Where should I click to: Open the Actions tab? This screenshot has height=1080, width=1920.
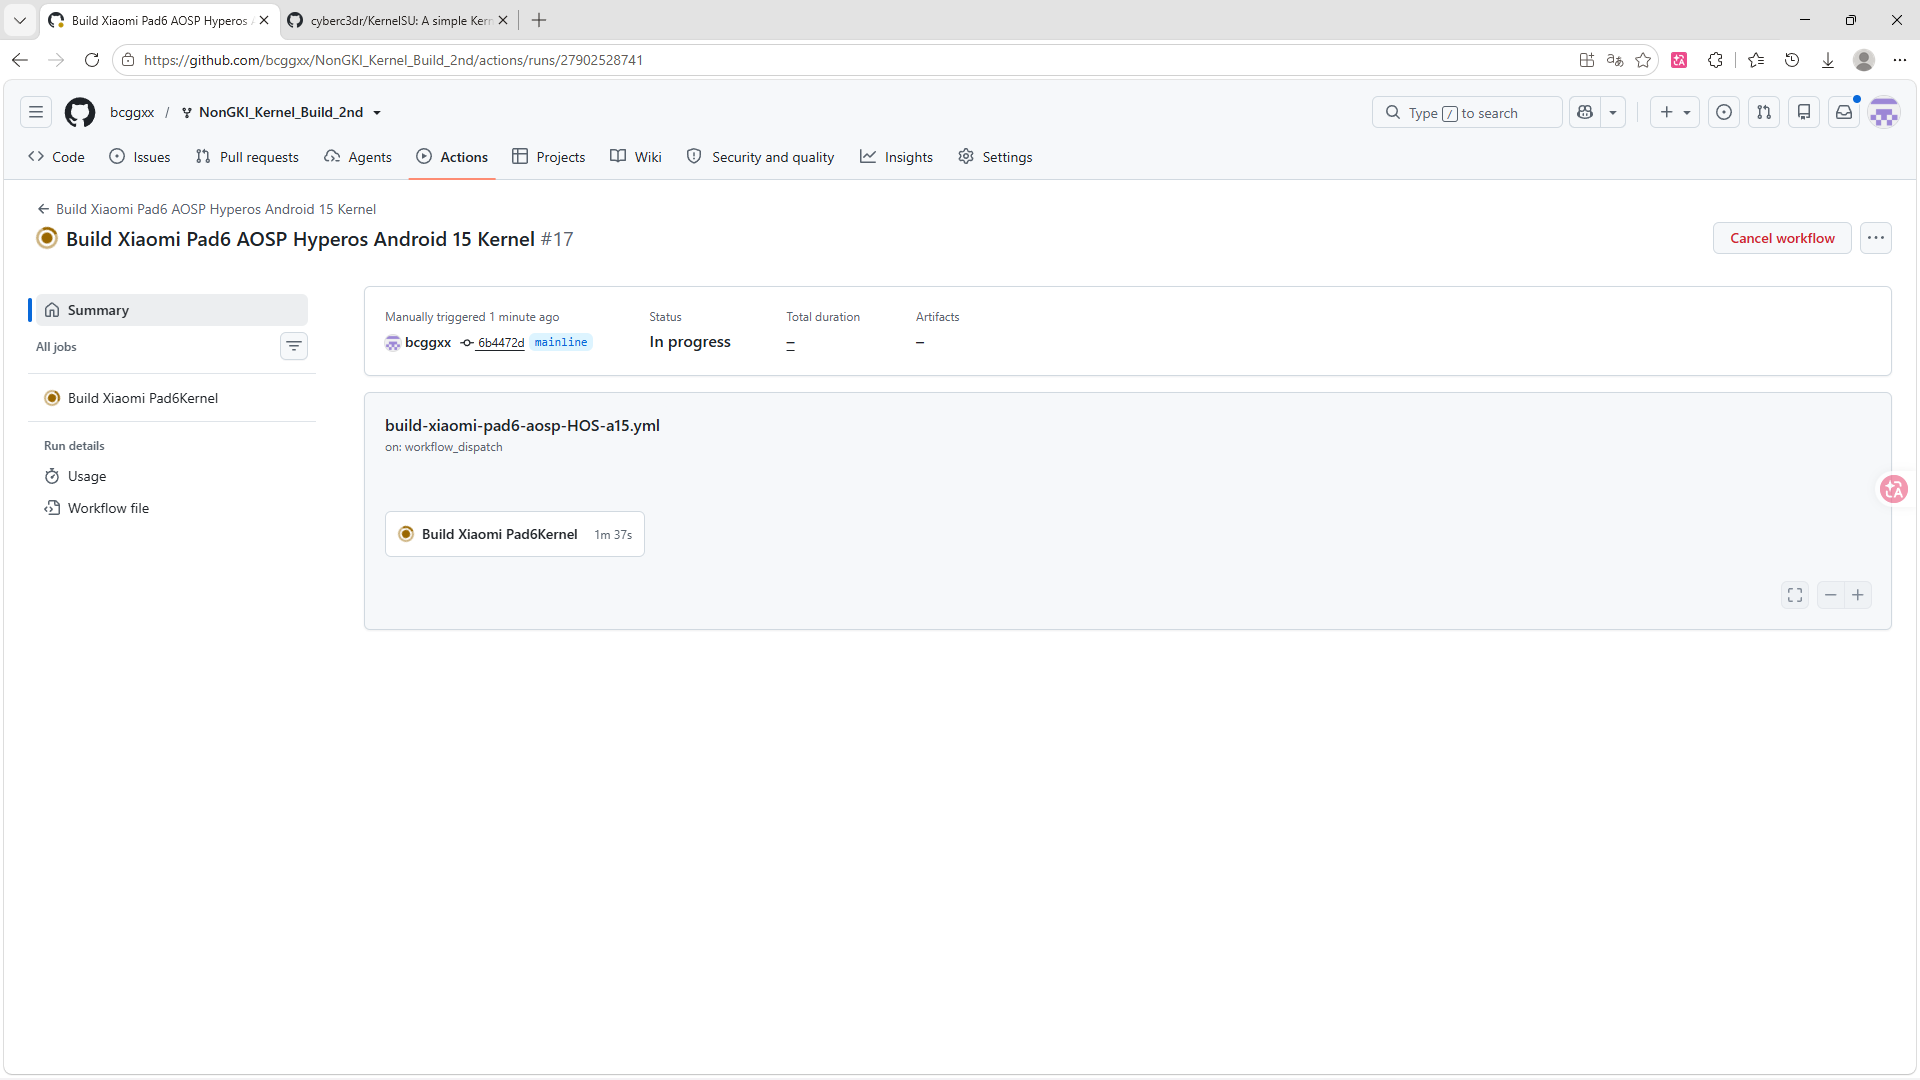click(452, 157)
